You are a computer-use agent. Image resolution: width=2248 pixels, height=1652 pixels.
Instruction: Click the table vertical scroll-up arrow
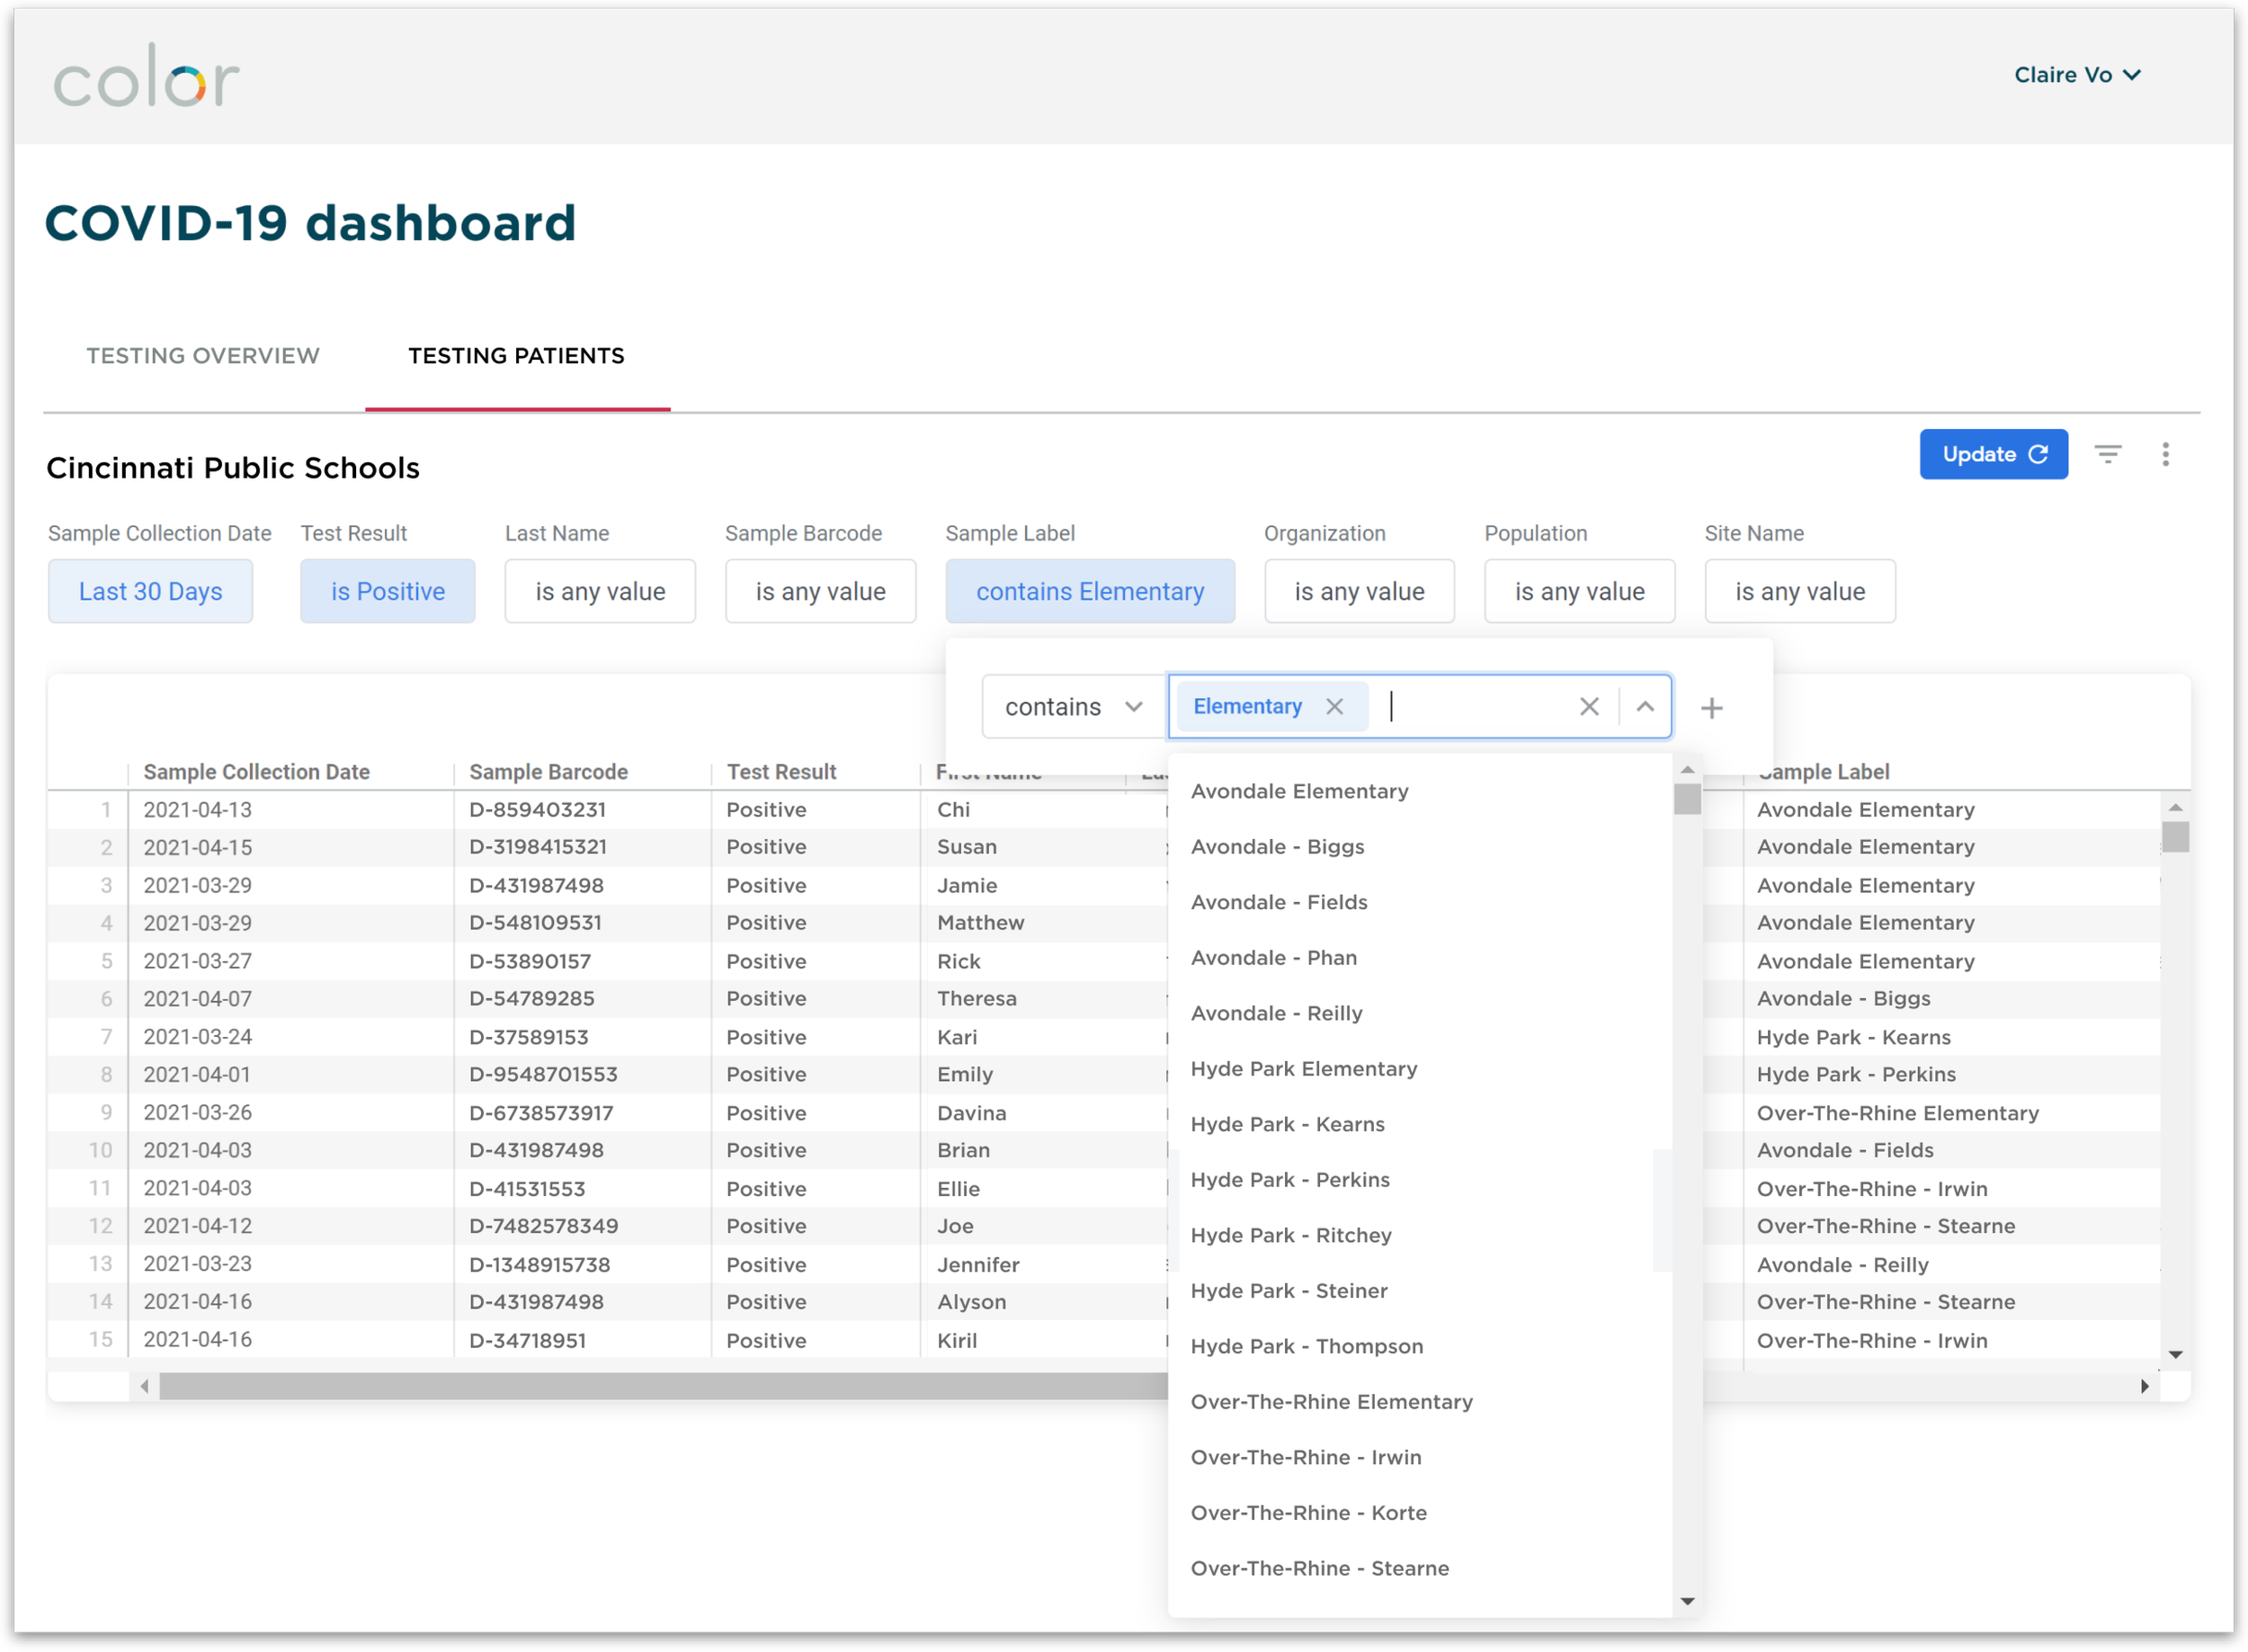[x=2175, y=807]
